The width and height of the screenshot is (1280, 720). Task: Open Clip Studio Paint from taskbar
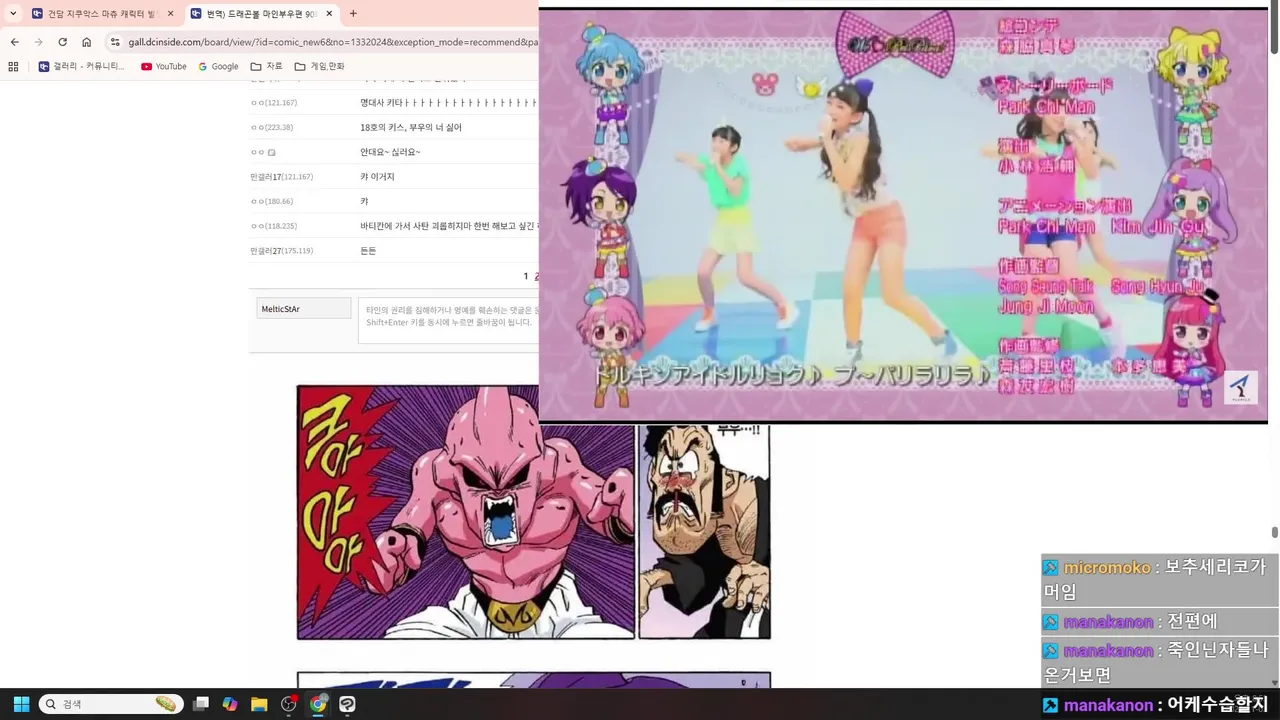[347, 704]
